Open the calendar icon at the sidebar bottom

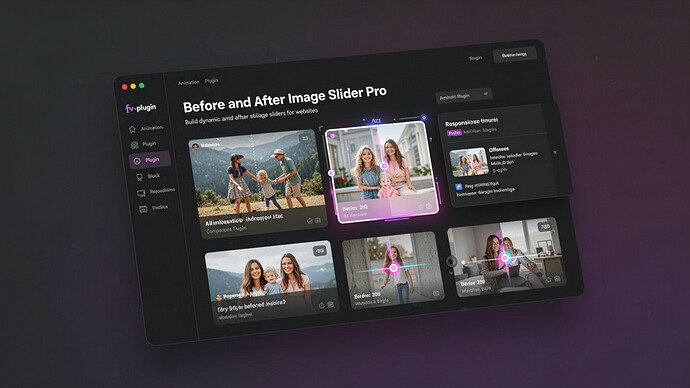pos(143,209)
